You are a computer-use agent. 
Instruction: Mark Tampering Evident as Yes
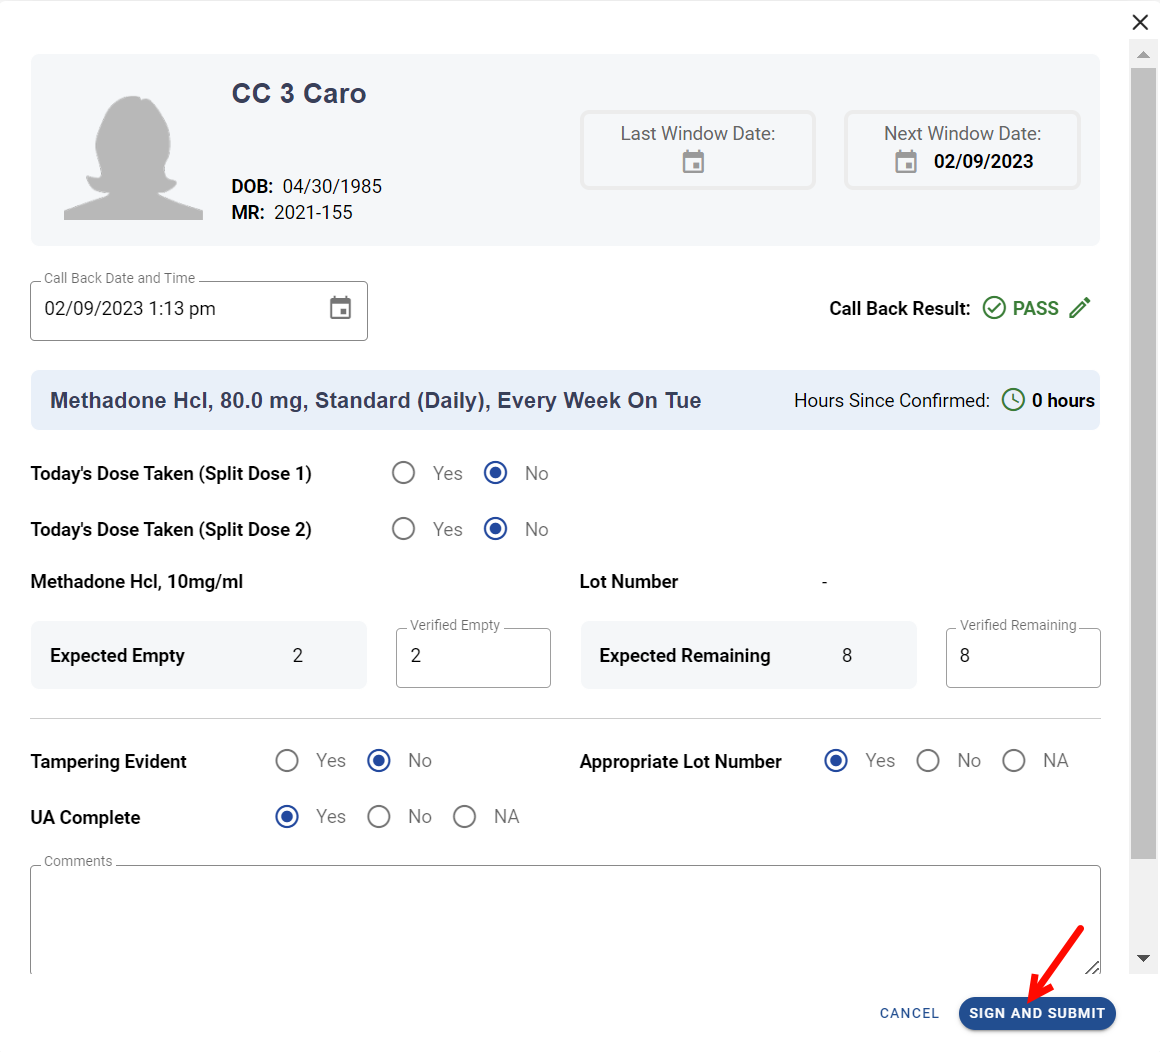[287, 761]
